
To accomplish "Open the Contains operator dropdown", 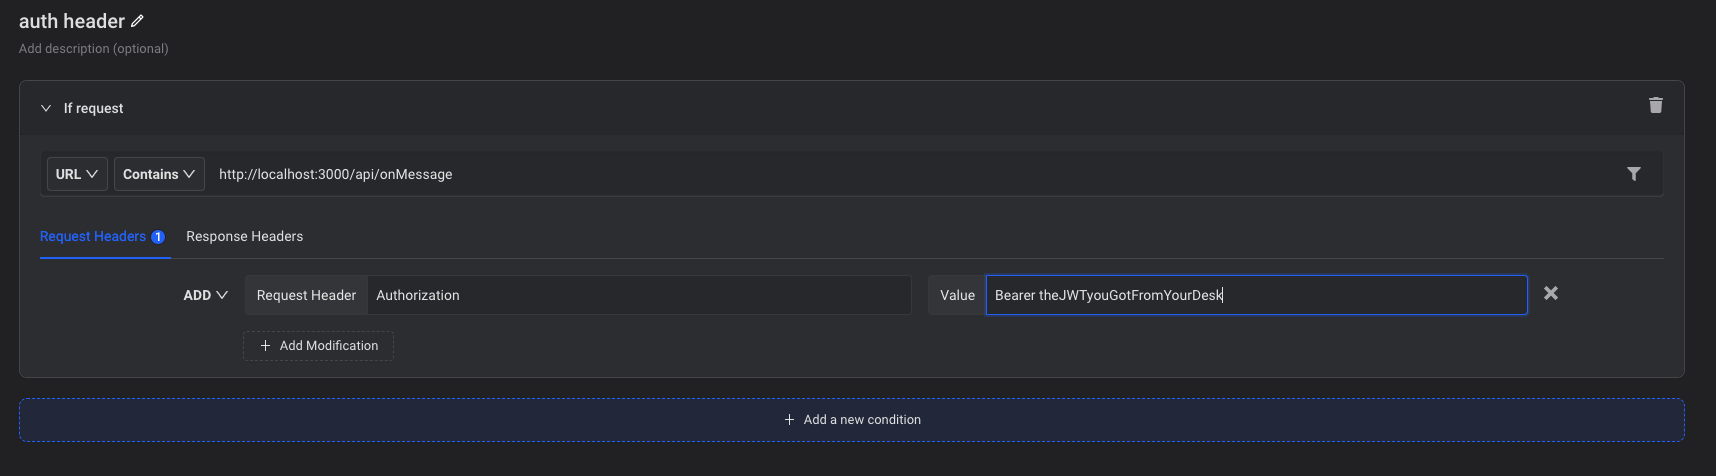I will click(159, 174).
